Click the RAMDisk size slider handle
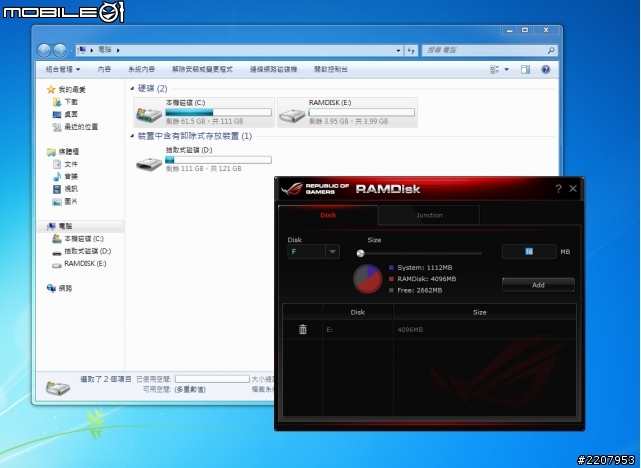641x468 pixels. [360, 253]
